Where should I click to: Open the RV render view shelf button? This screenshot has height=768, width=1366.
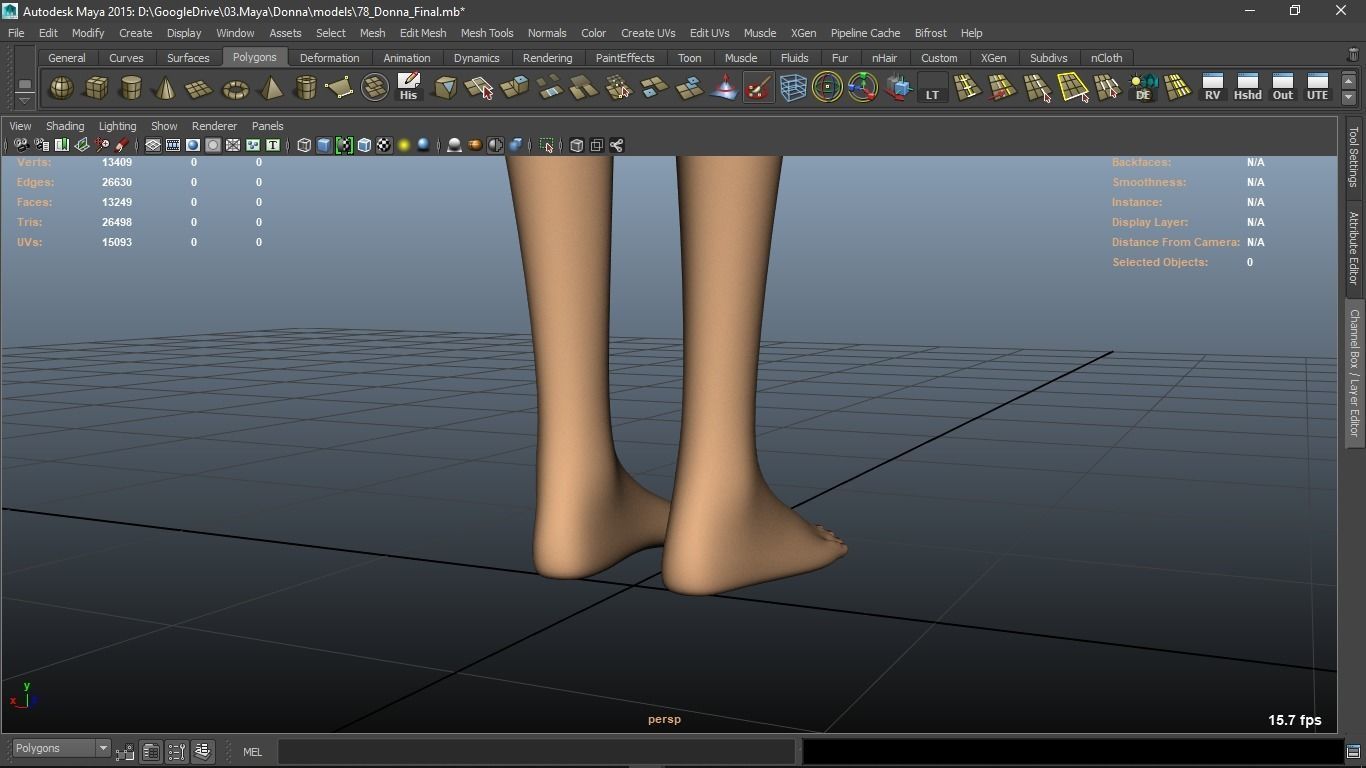pyautogui.click(x=1212, y=88)
